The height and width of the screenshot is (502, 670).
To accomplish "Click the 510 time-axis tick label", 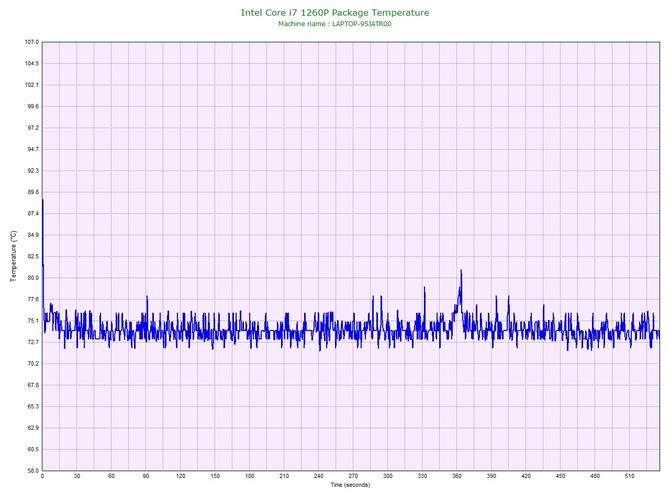I will coord(629,476).
